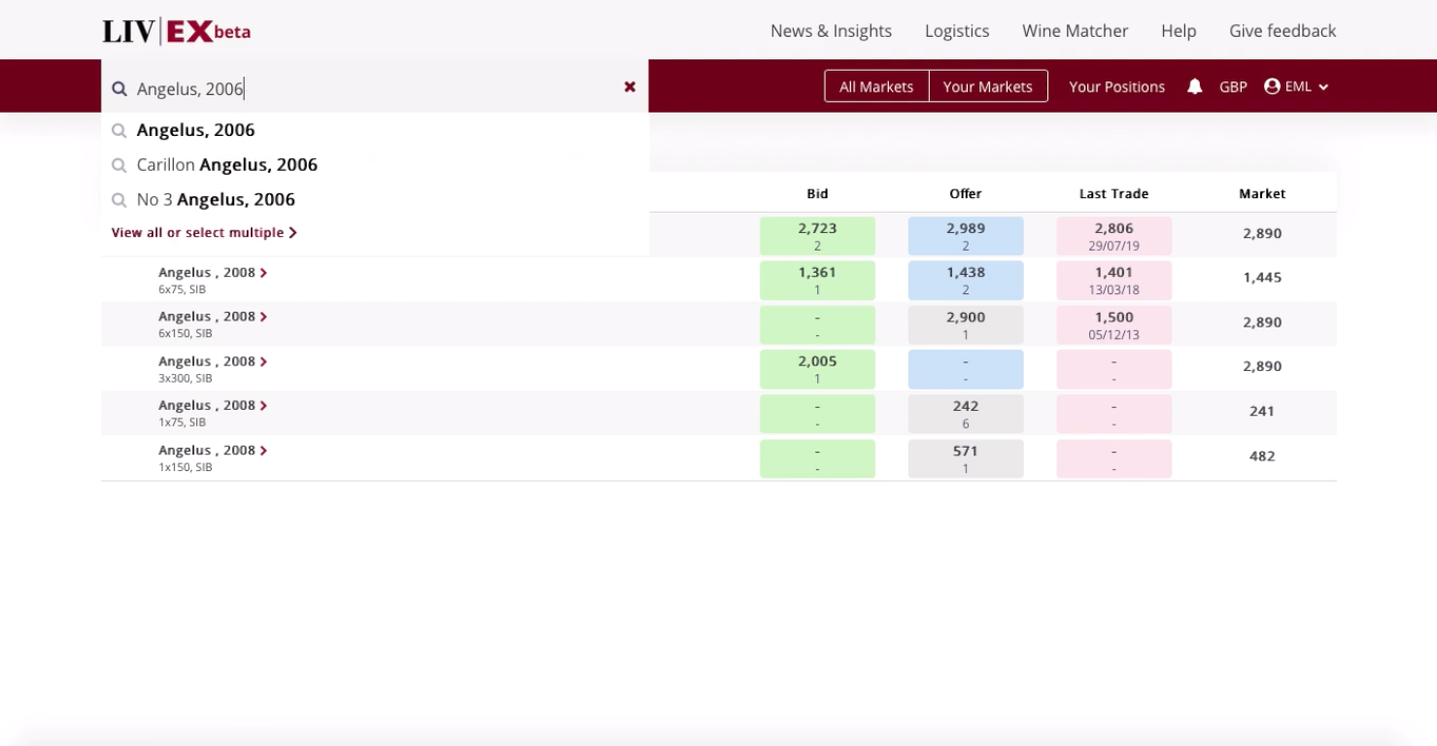Click the Market column header

(x=1262, y=194)
